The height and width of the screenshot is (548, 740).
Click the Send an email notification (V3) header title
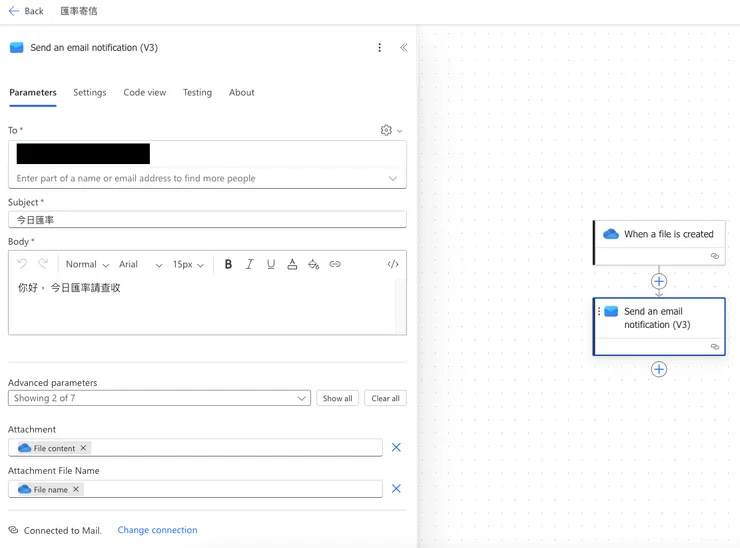pyautogui.click(x=94, y=48)
